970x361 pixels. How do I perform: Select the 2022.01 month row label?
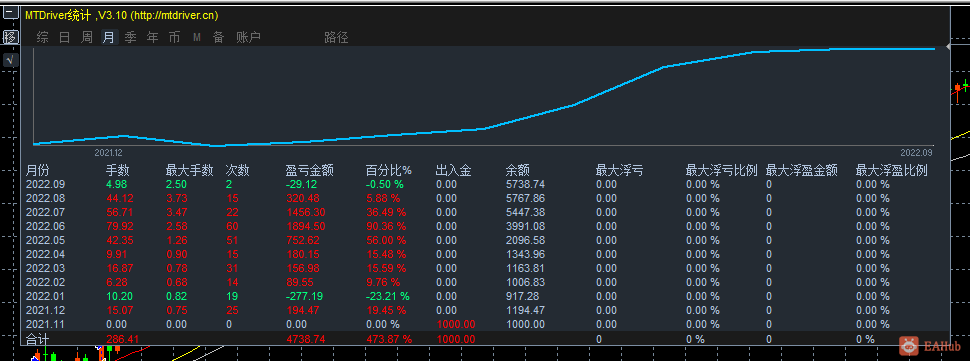[45, 297]
